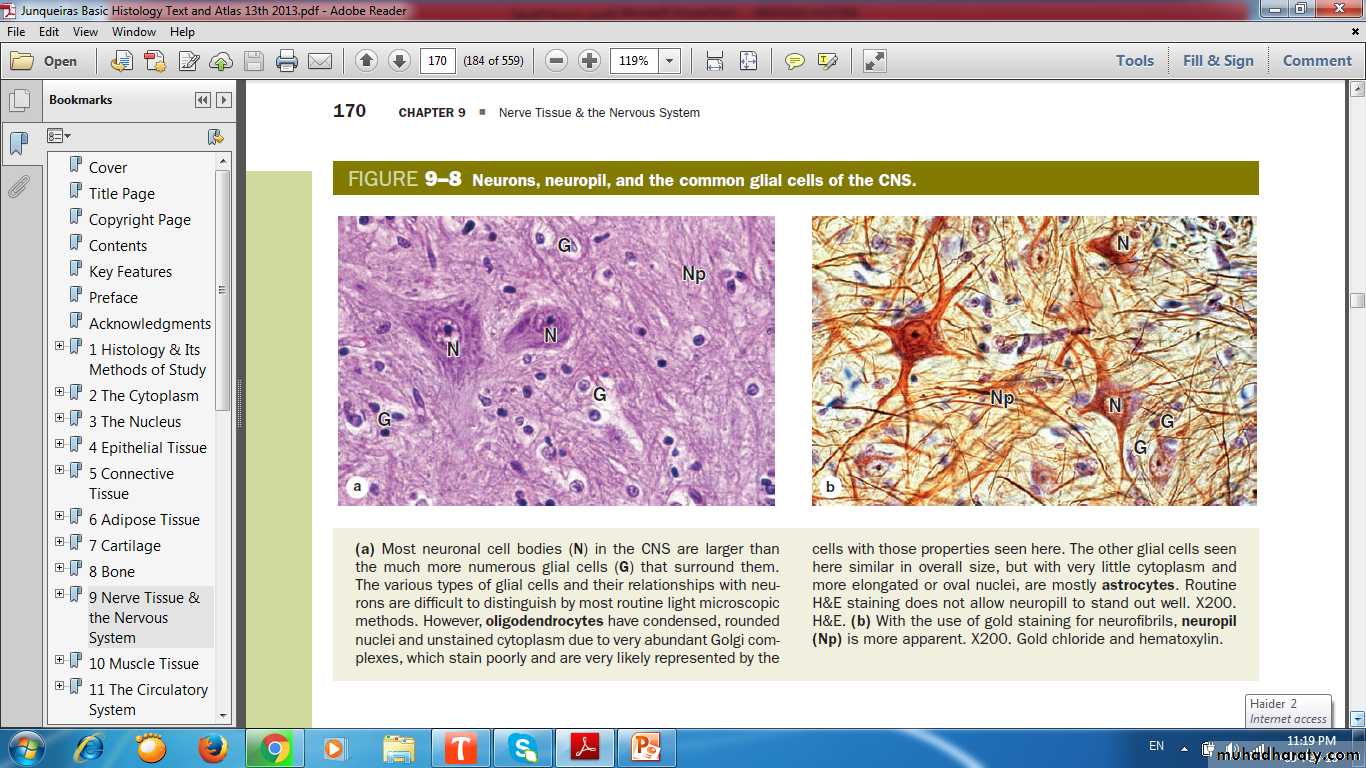Switch to read mode with arrows icon
1366x768 pixels.
[x=875, y=61]
